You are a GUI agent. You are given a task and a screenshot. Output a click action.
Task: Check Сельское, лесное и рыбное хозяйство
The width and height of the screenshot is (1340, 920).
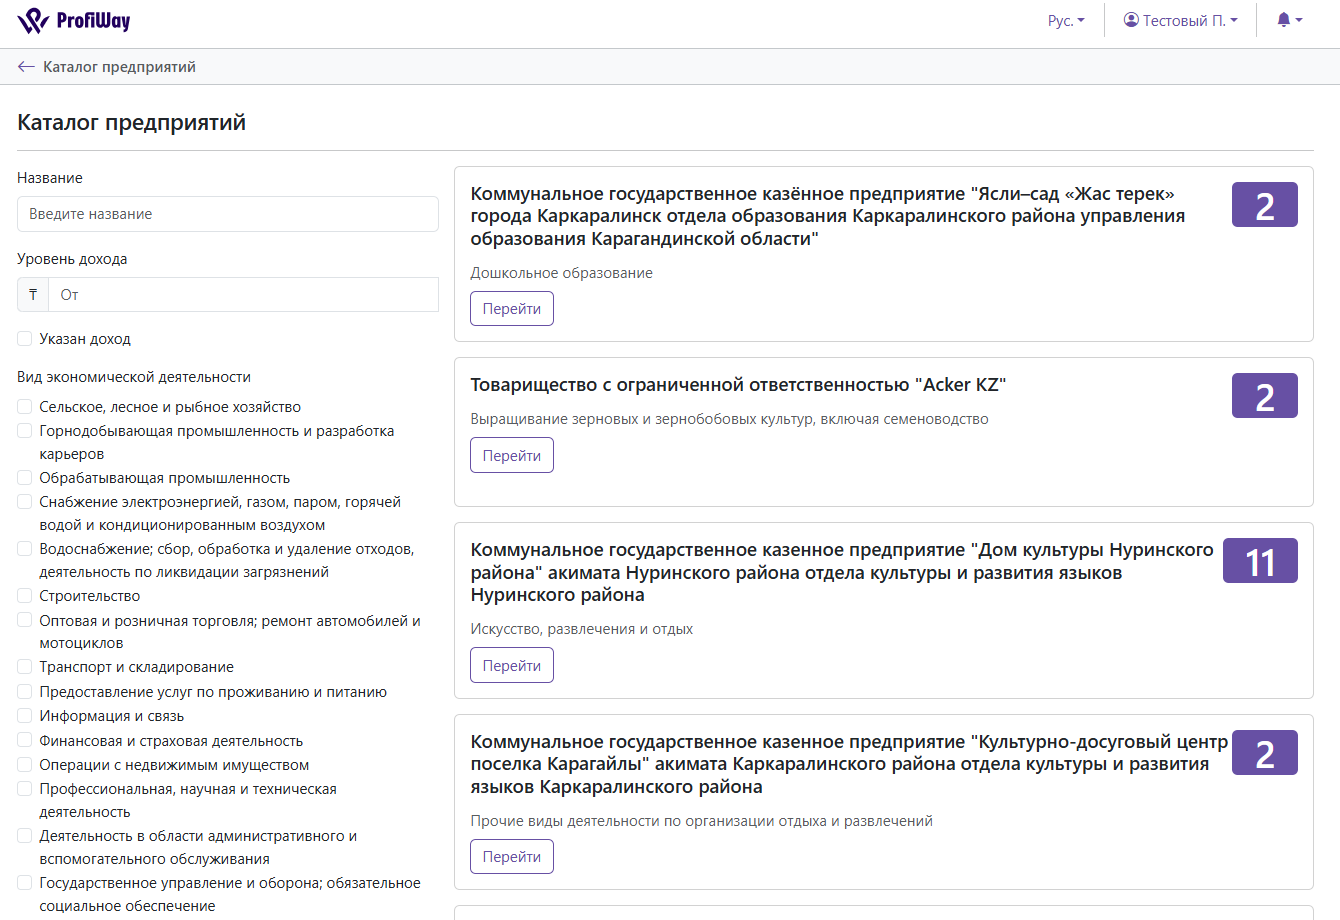(25, 407)
